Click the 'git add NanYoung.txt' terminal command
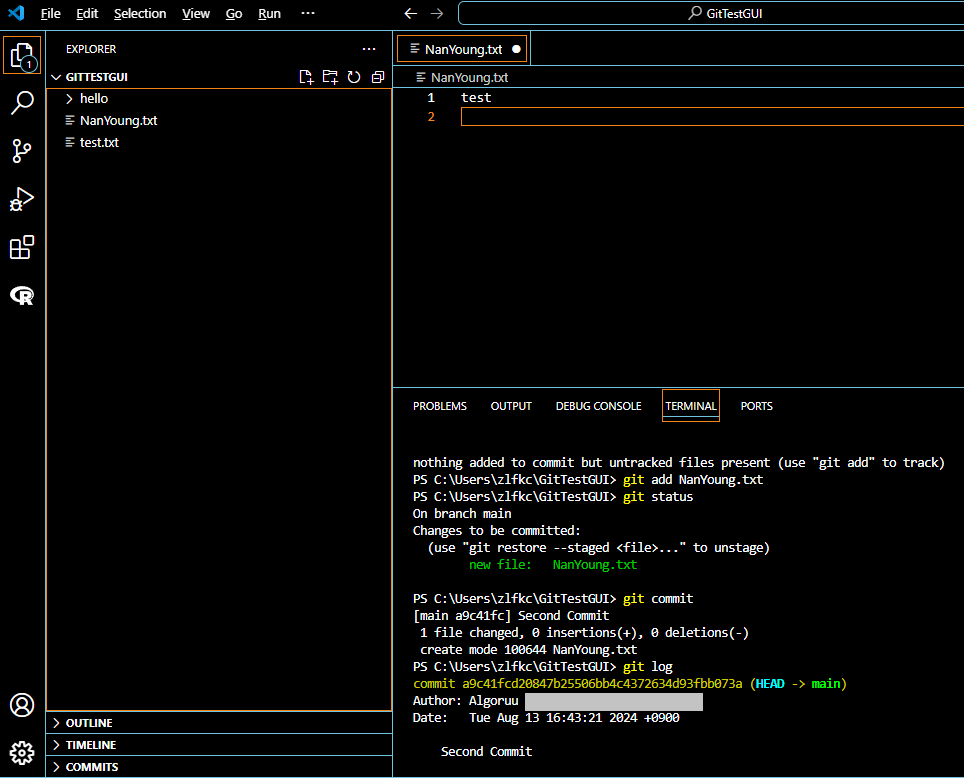 (693, 480)
